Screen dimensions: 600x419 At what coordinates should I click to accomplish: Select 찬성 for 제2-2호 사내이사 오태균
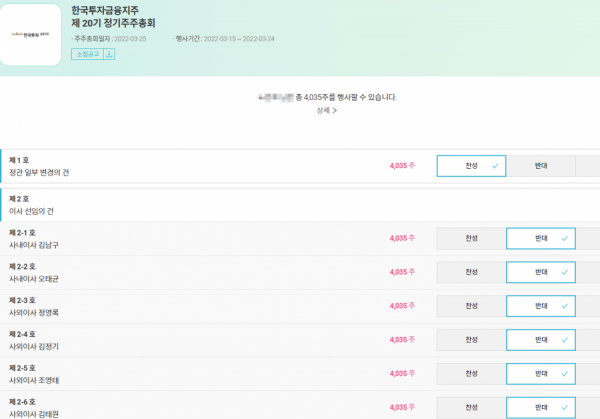[x=471, y=272]
